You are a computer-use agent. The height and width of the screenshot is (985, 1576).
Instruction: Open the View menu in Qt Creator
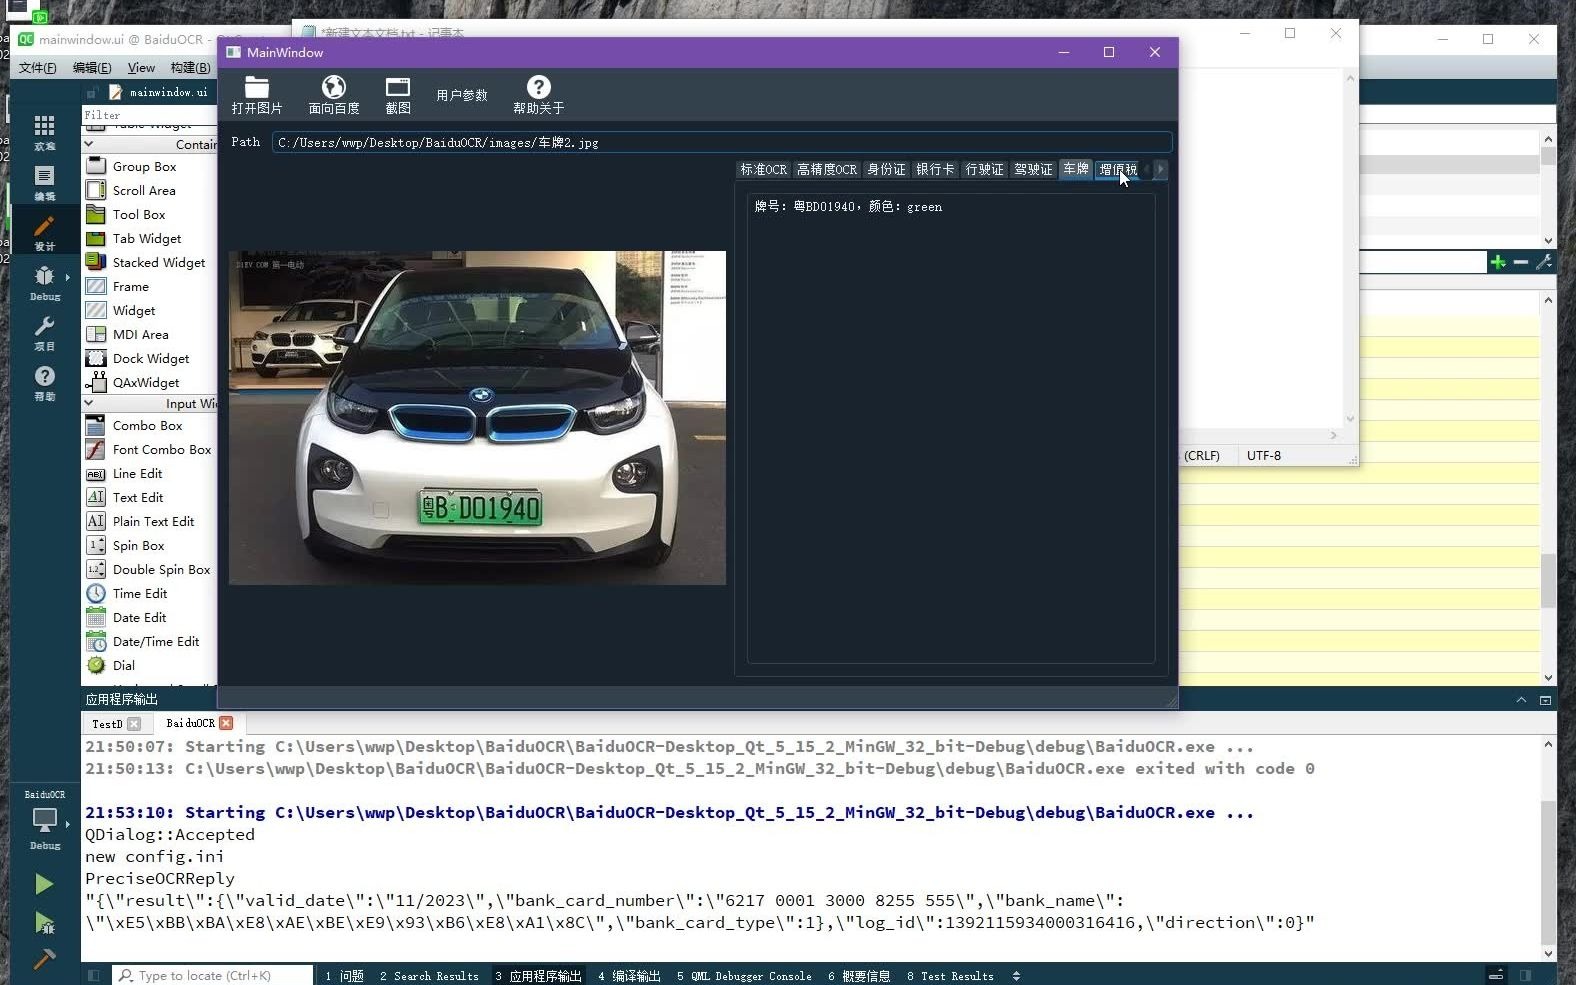(x=141, y=68)
